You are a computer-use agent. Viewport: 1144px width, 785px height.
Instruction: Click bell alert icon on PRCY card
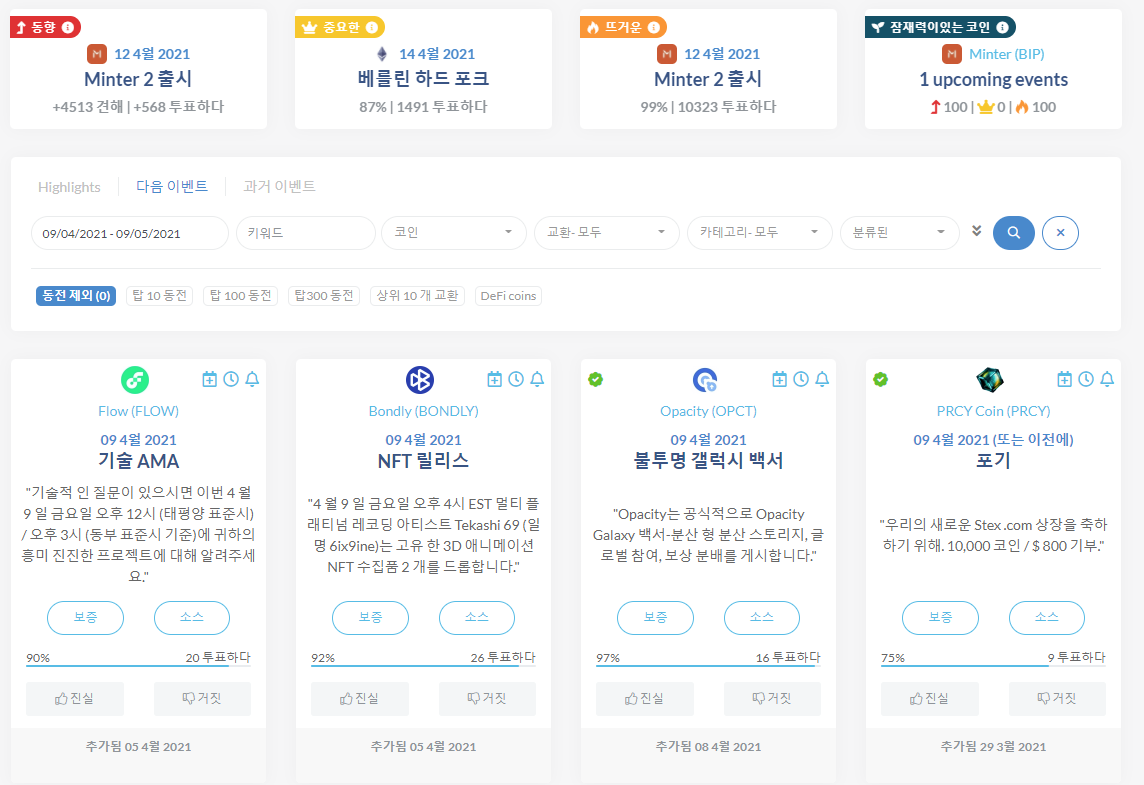[x=1107, y=379]
